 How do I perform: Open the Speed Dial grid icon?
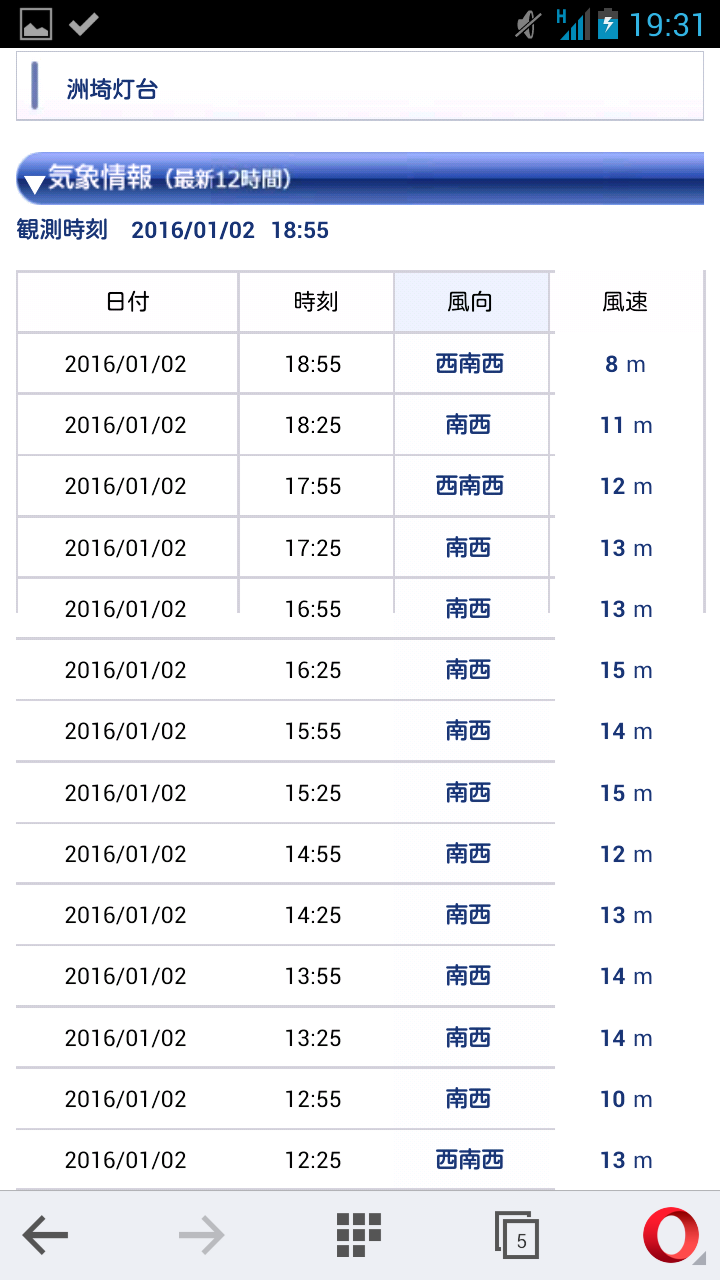[x=359, y=1235]
